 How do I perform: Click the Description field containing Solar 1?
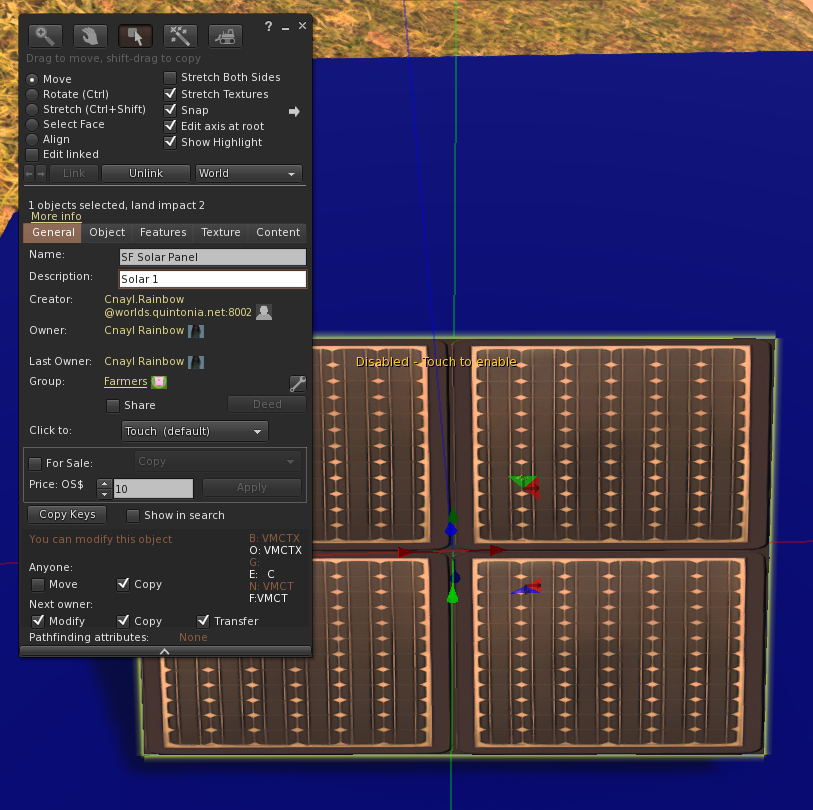tap(212, 279)
